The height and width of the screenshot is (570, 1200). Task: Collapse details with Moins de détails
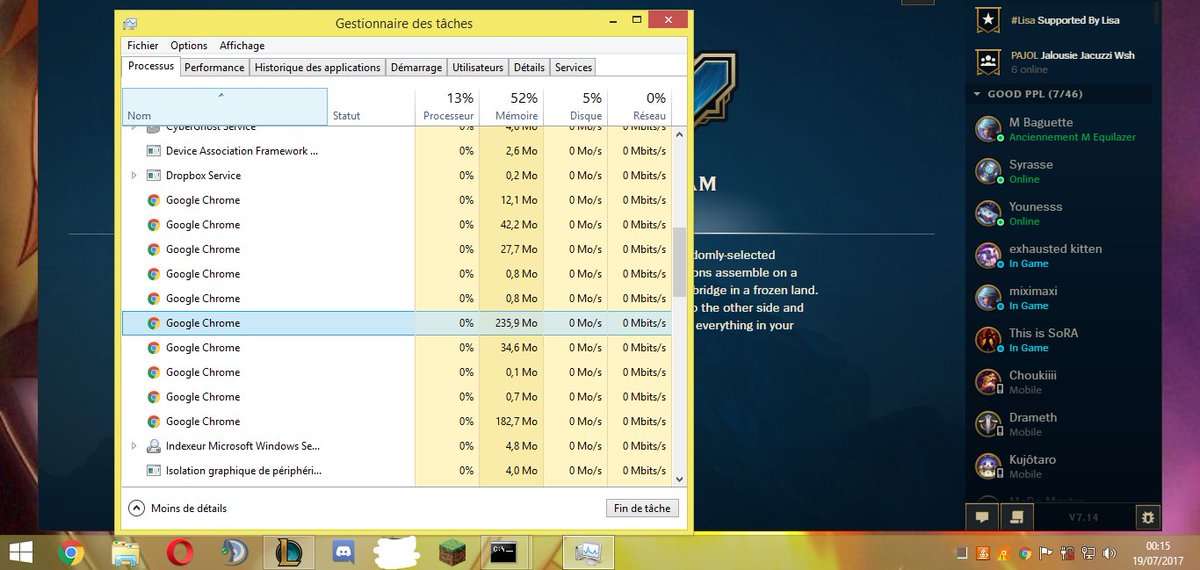(178, 508)
